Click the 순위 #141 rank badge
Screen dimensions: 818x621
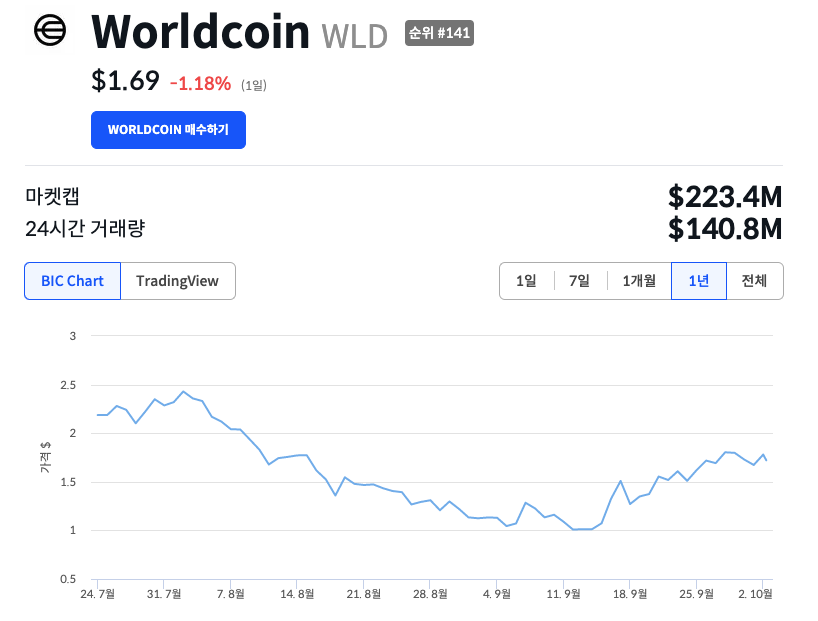[439, 33]
